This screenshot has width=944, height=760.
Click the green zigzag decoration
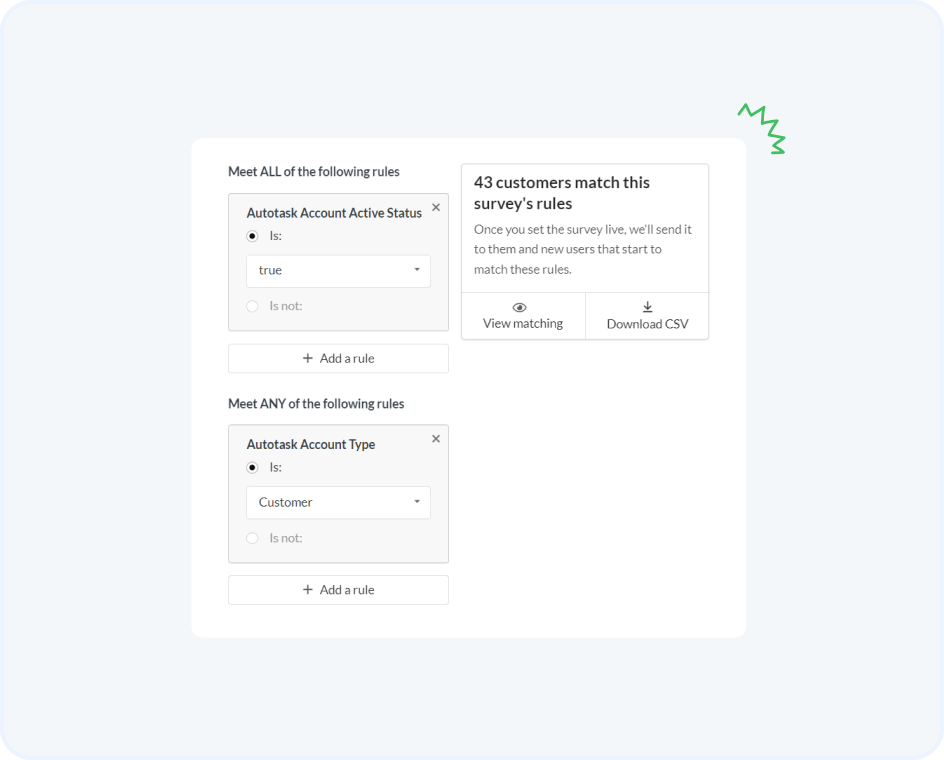762,128
